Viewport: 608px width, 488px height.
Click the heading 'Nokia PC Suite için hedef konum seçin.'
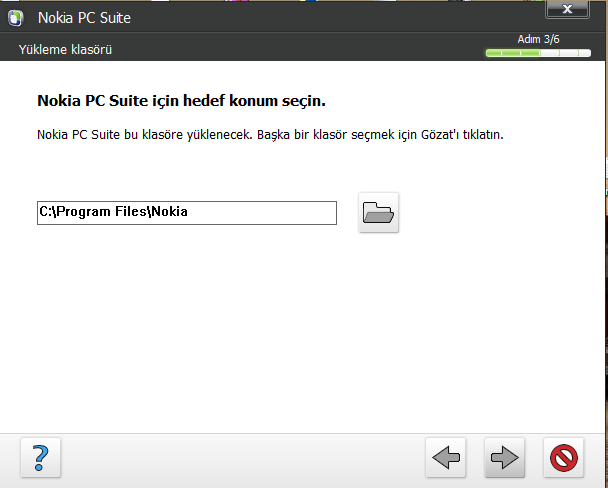click(x=181, y=101)
